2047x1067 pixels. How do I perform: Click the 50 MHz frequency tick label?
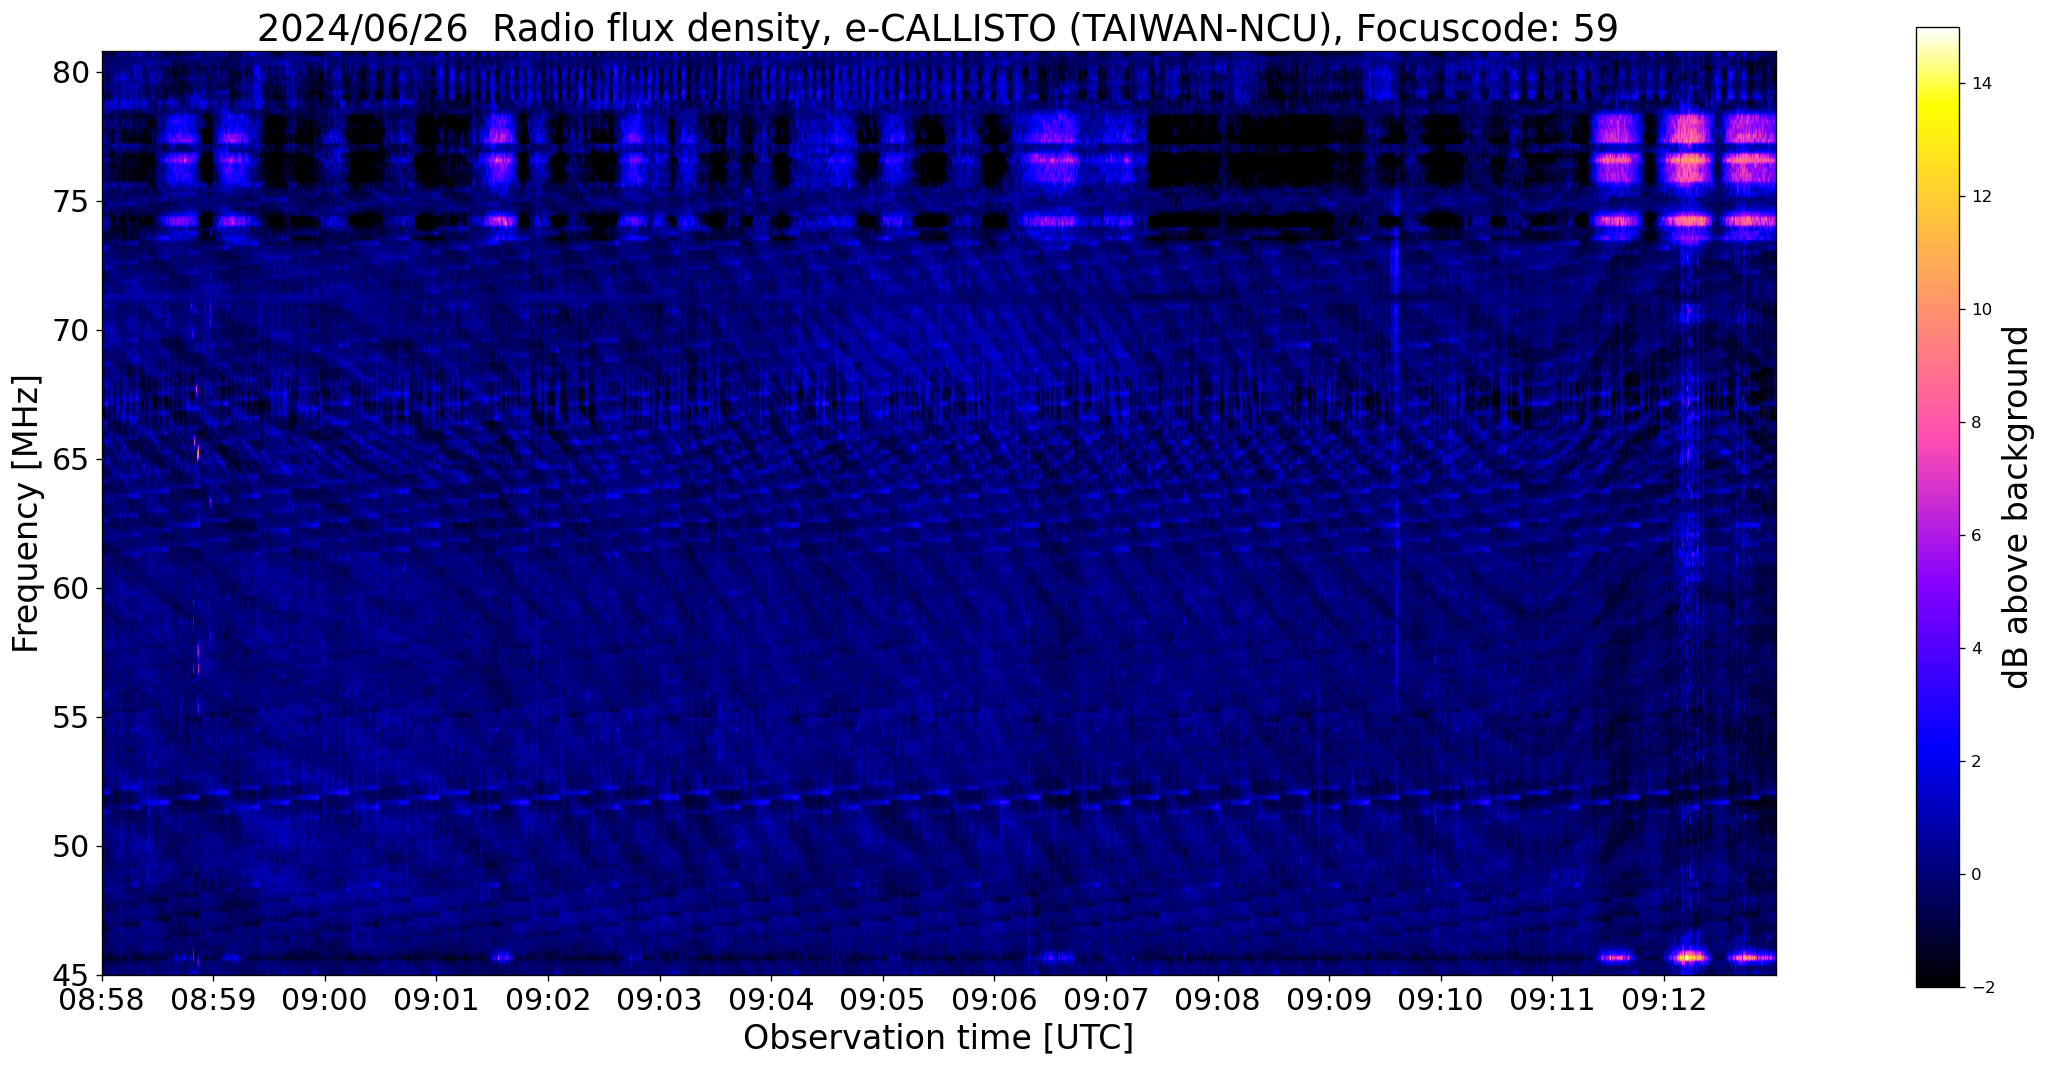pos(72,846)
